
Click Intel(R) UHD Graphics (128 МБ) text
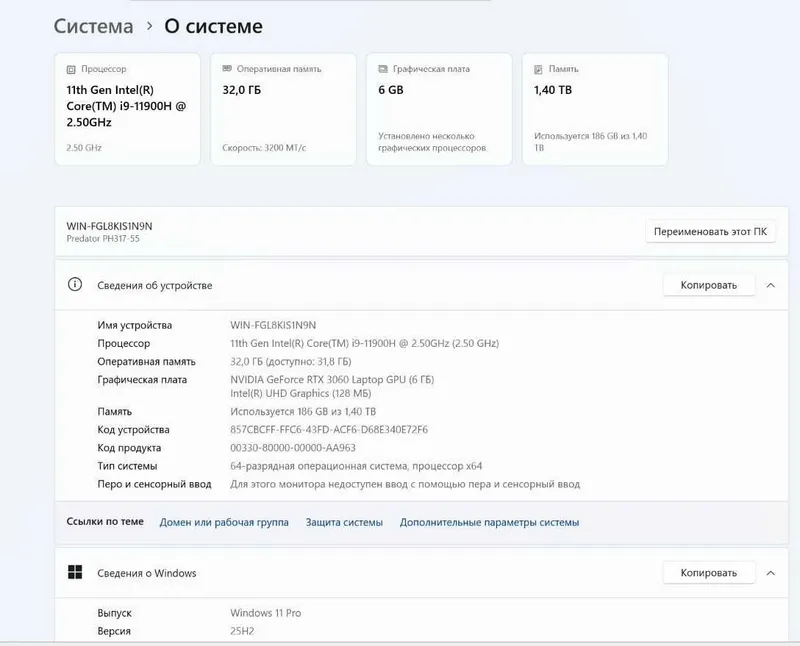[x=301, y=393]
